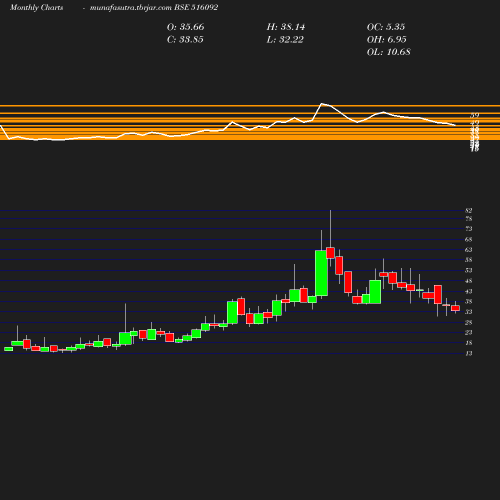This screenshot has height=500, width=500.
Task: Click price axis label "43"
Action: click(469, 292)
